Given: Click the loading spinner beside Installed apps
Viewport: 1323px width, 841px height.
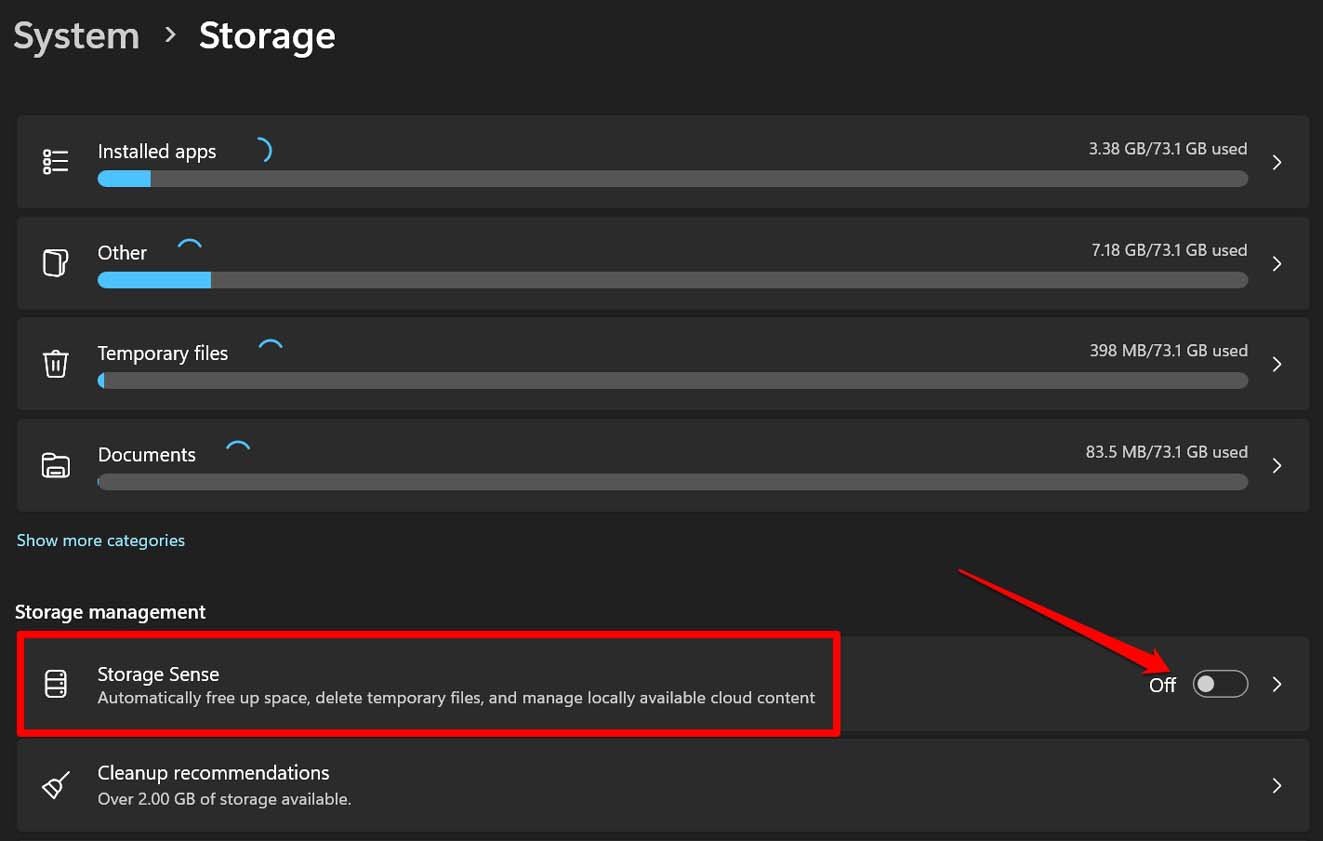Looking at the screenshot, I should (264, 148).
